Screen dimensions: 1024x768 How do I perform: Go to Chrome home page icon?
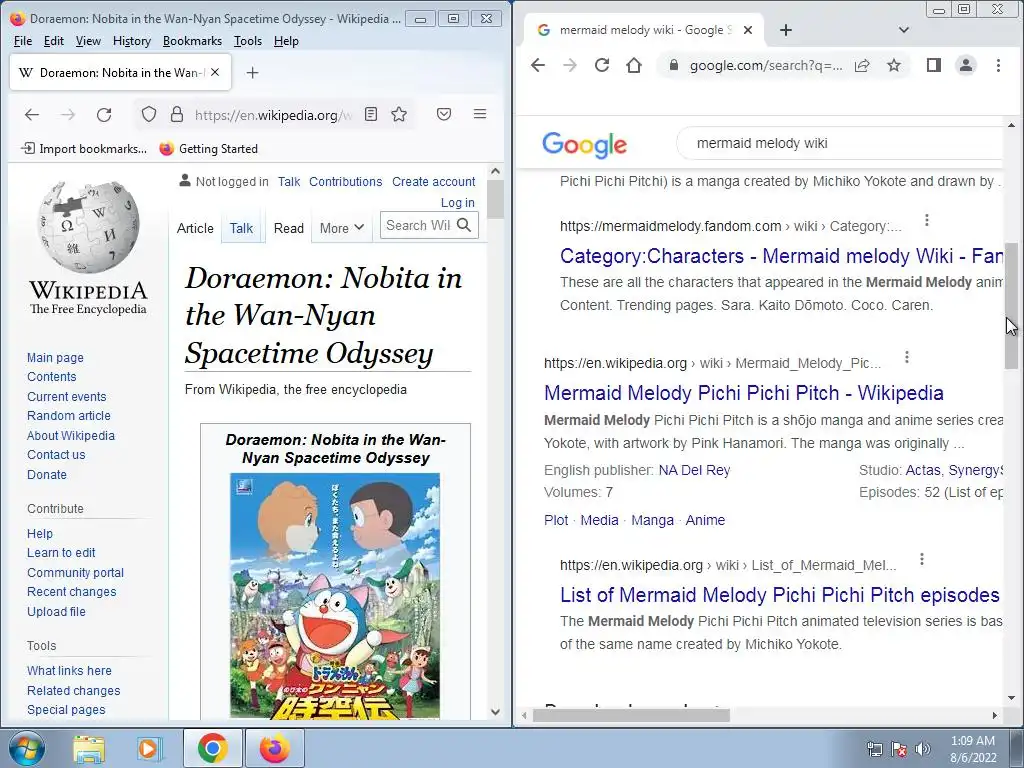634,65
